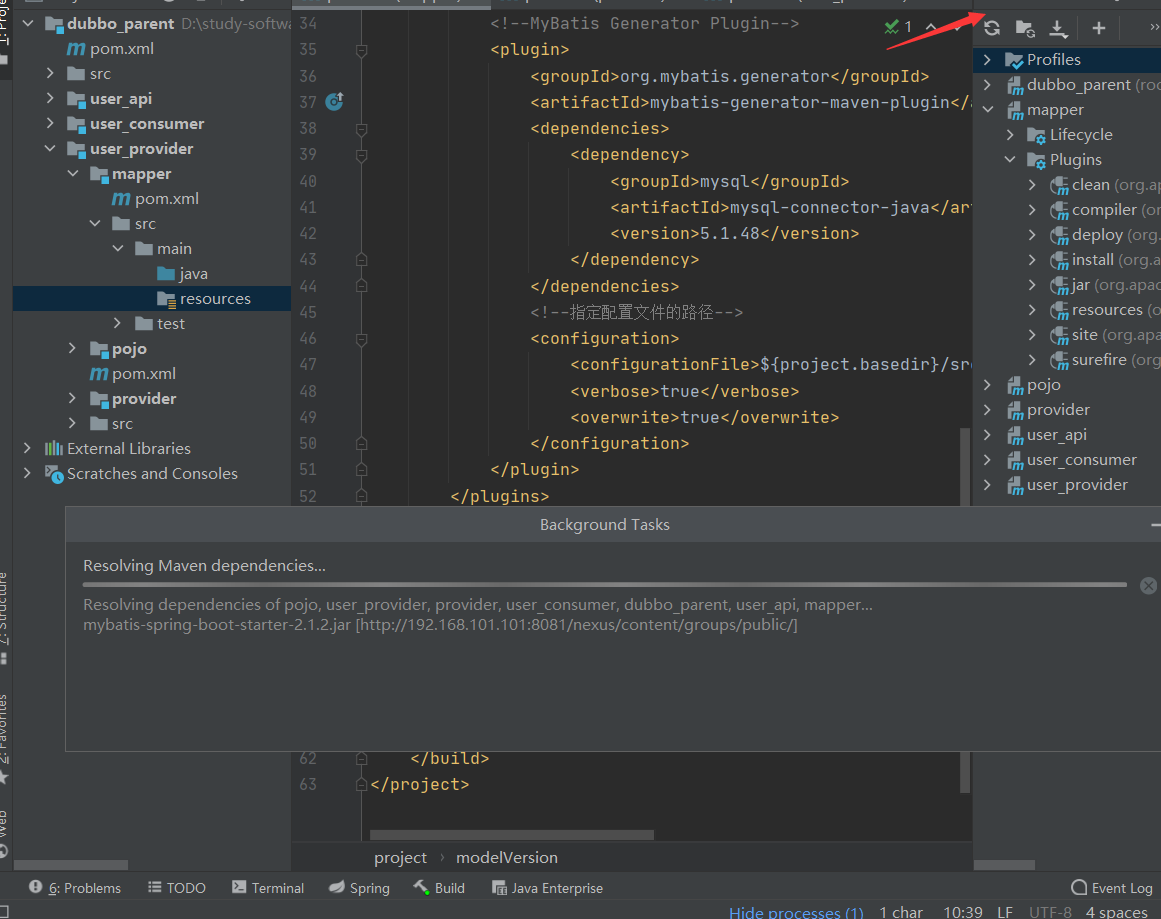The width and height of the screenshot is (1161, 919).
Task: Click Generate Sources and Update Folders icon
Action: click(x=1025, y=28)
